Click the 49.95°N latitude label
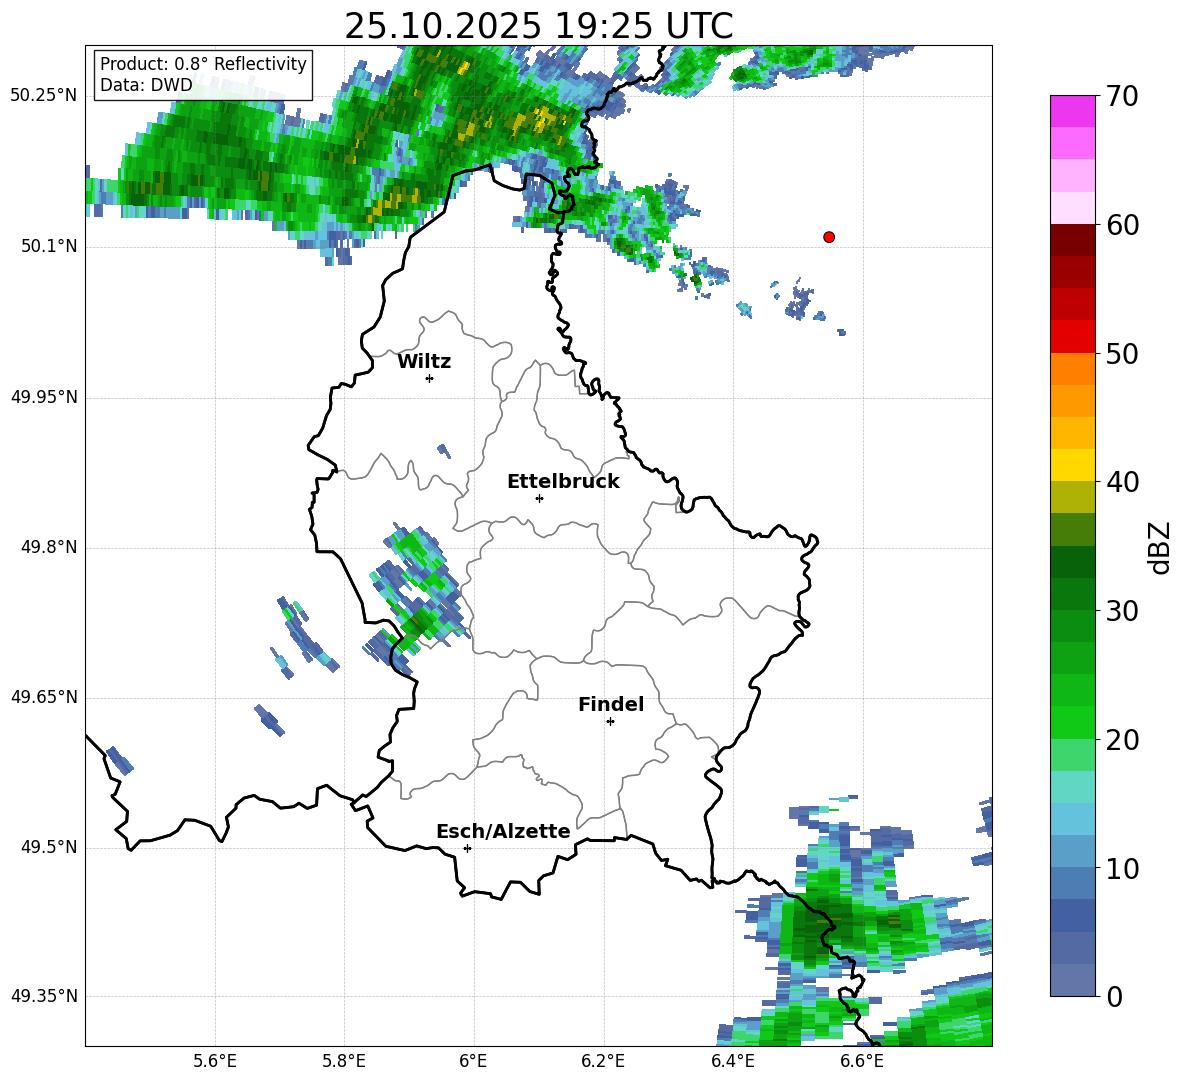Image resolution: width=1184 pixels, height=1081 pixels. pos(44,397)
